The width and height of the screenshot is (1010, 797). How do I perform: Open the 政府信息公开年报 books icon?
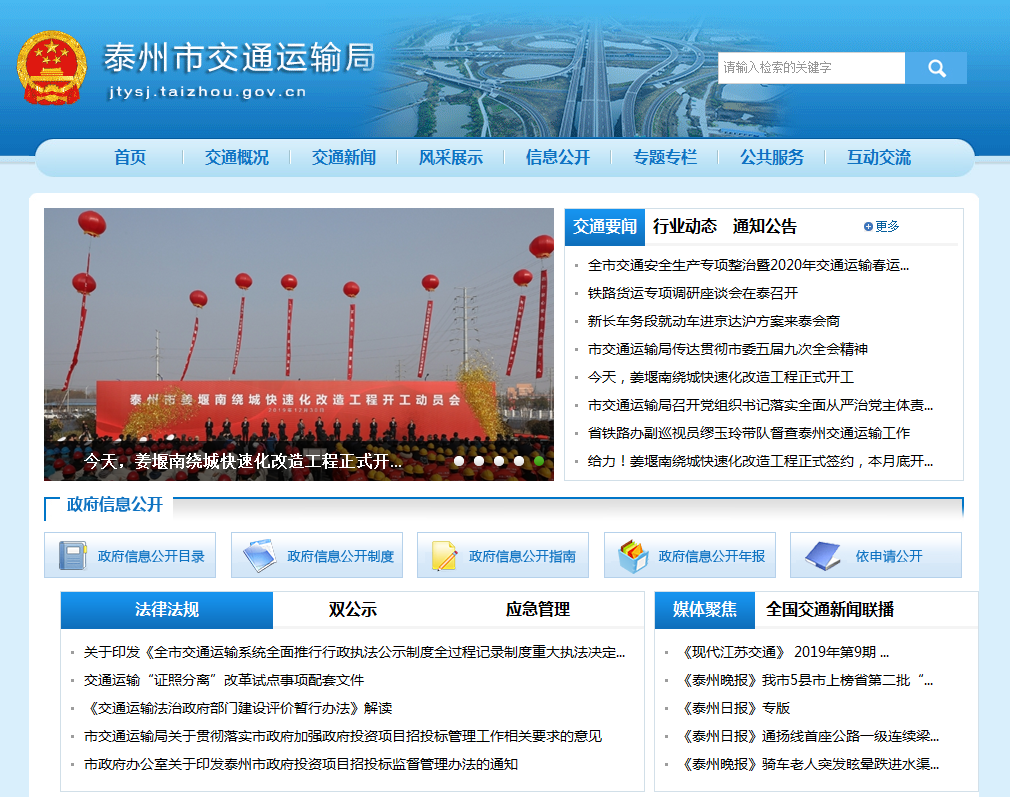(632, 556)
